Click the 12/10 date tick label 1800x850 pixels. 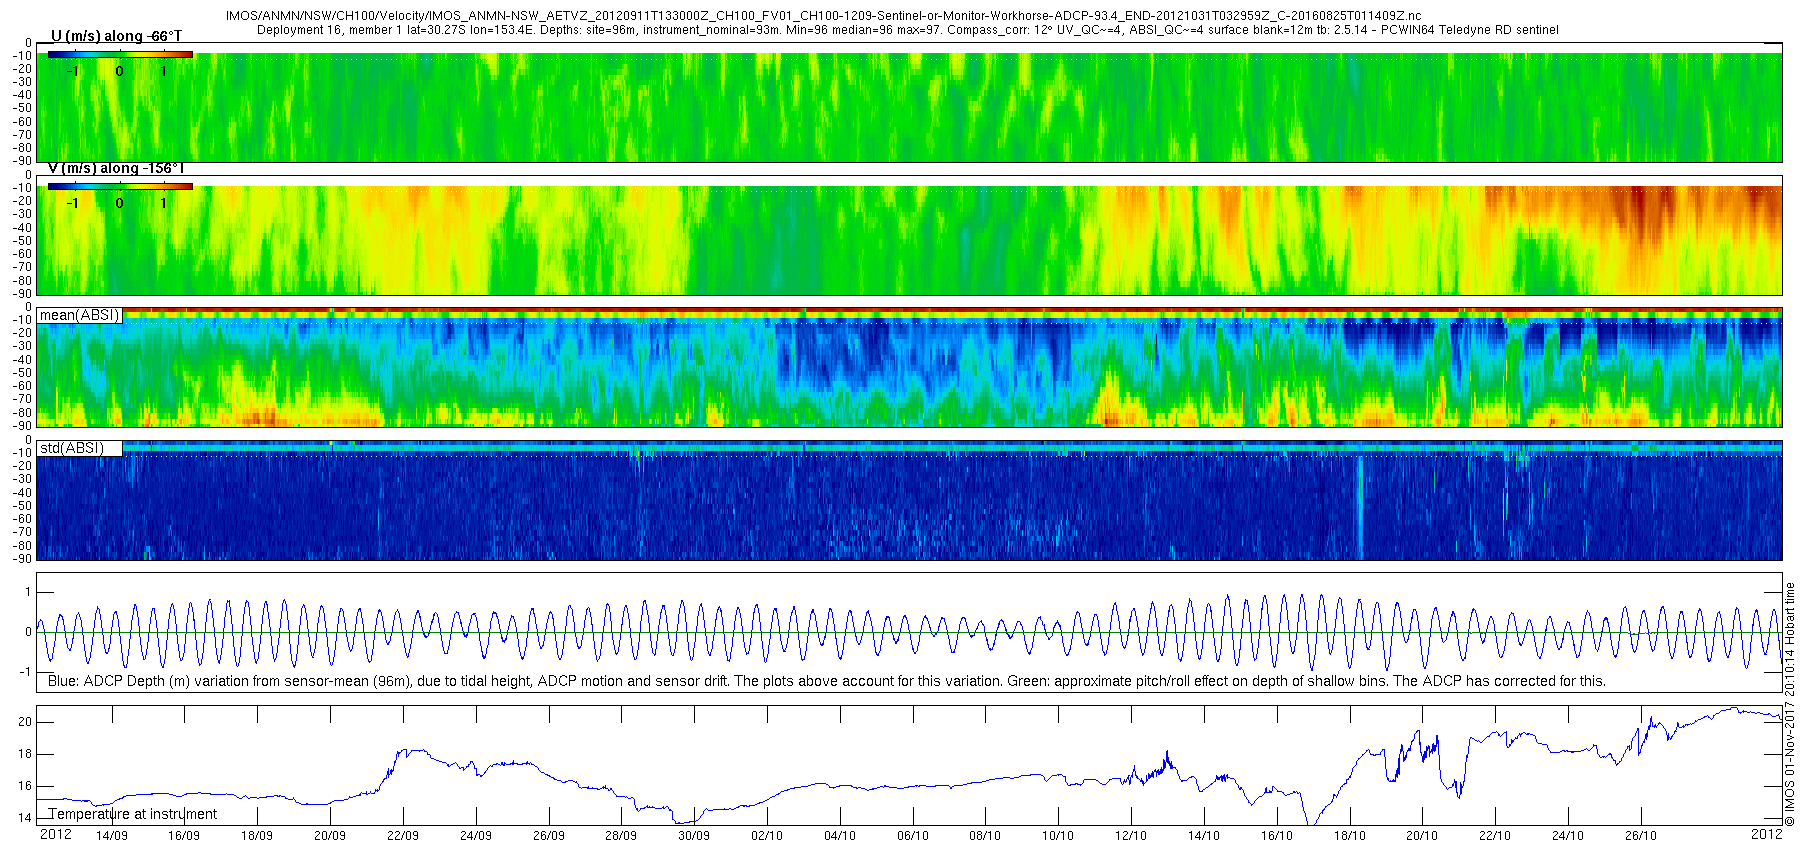pos(1131,836)
